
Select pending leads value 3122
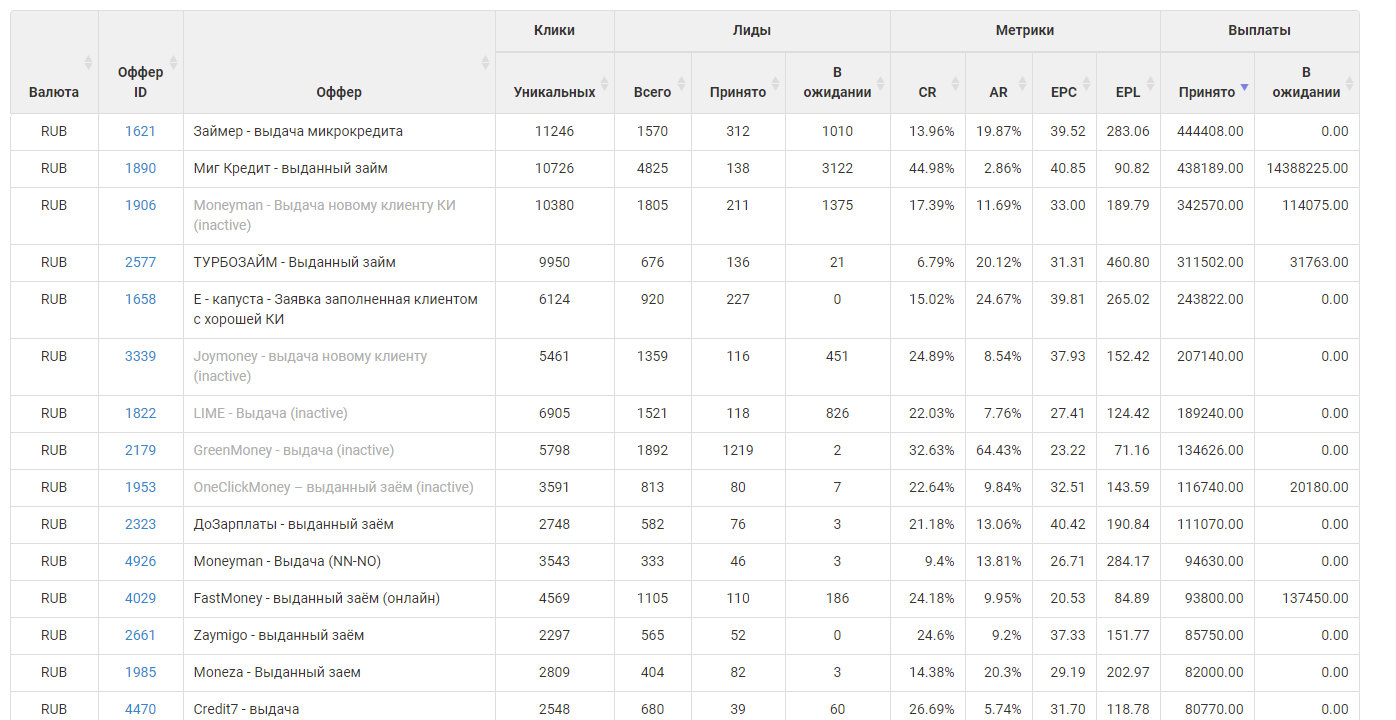pyautogui.click(x=837, y=168)
